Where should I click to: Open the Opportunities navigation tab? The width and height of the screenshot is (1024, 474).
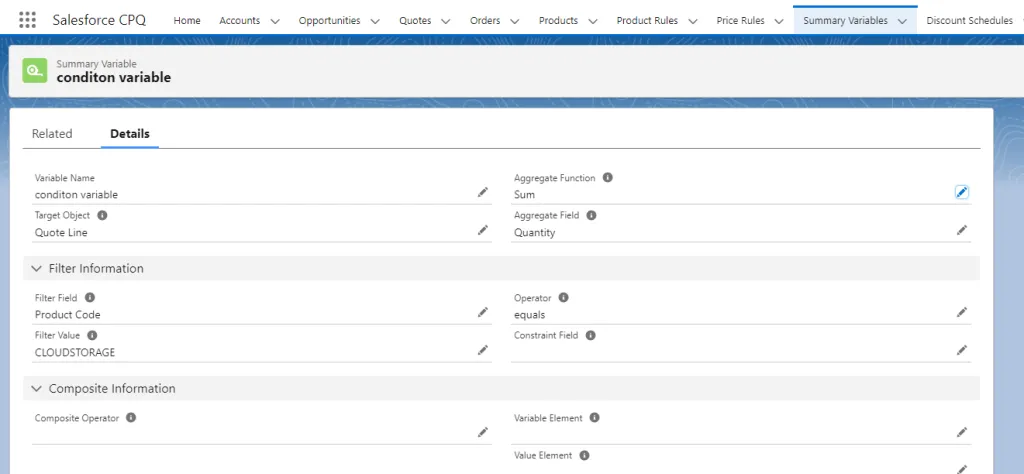point(329,20)
